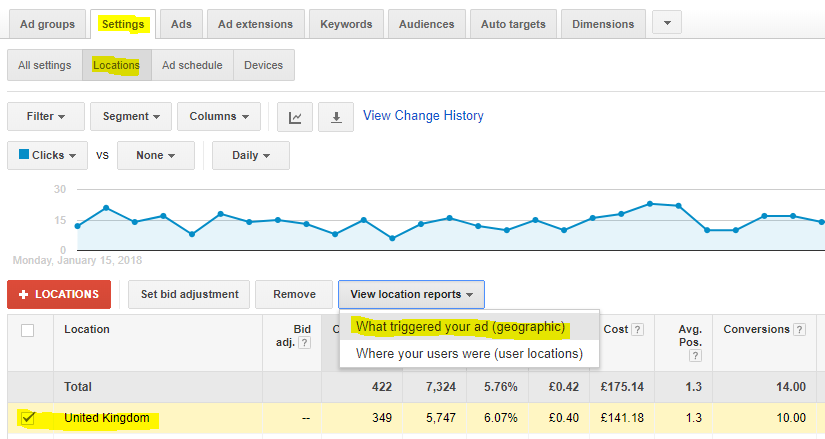825x439 pixels.
Task: Click the Total cost £175.14 cell
Action: 622,387
